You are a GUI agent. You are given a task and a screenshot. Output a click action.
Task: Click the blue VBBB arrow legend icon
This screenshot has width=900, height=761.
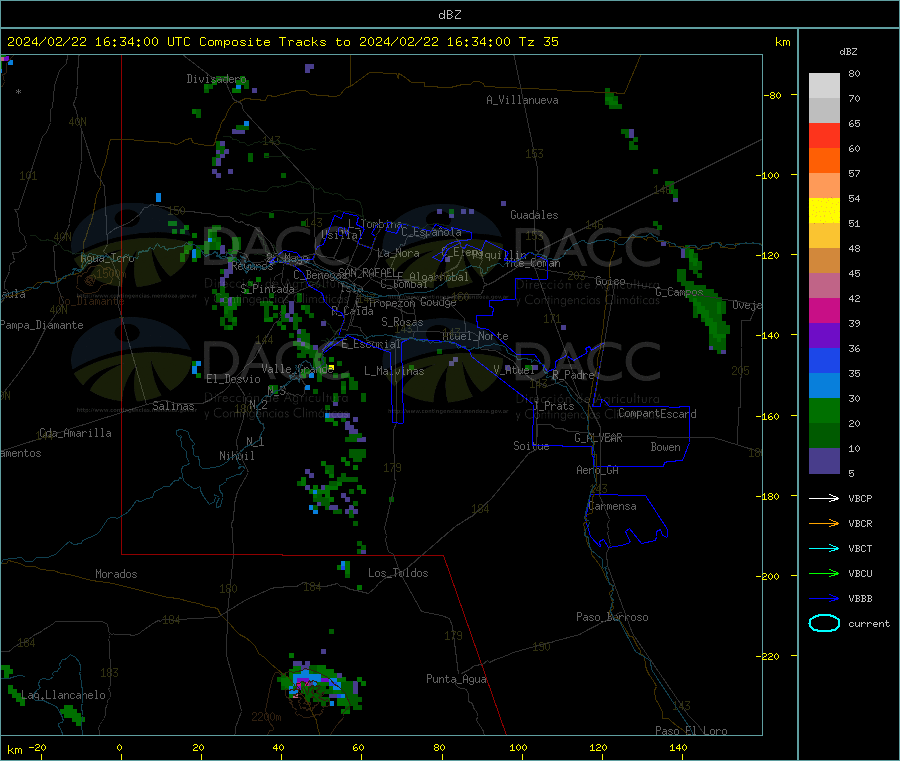(x=824, y=599)
